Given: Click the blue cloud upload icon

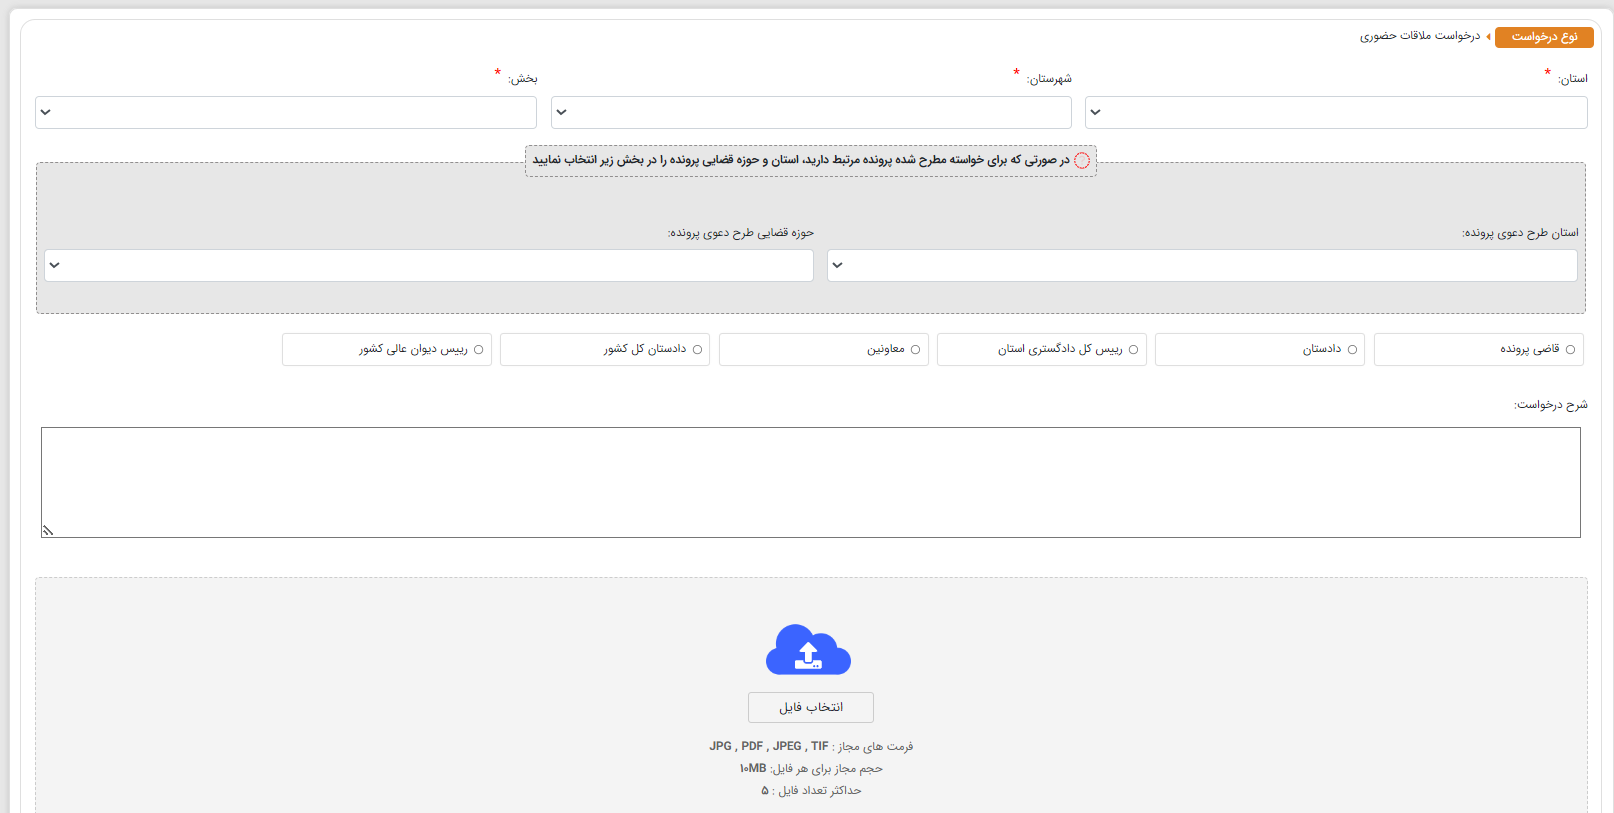Looking at the screenshot, I should coord(808,650).
